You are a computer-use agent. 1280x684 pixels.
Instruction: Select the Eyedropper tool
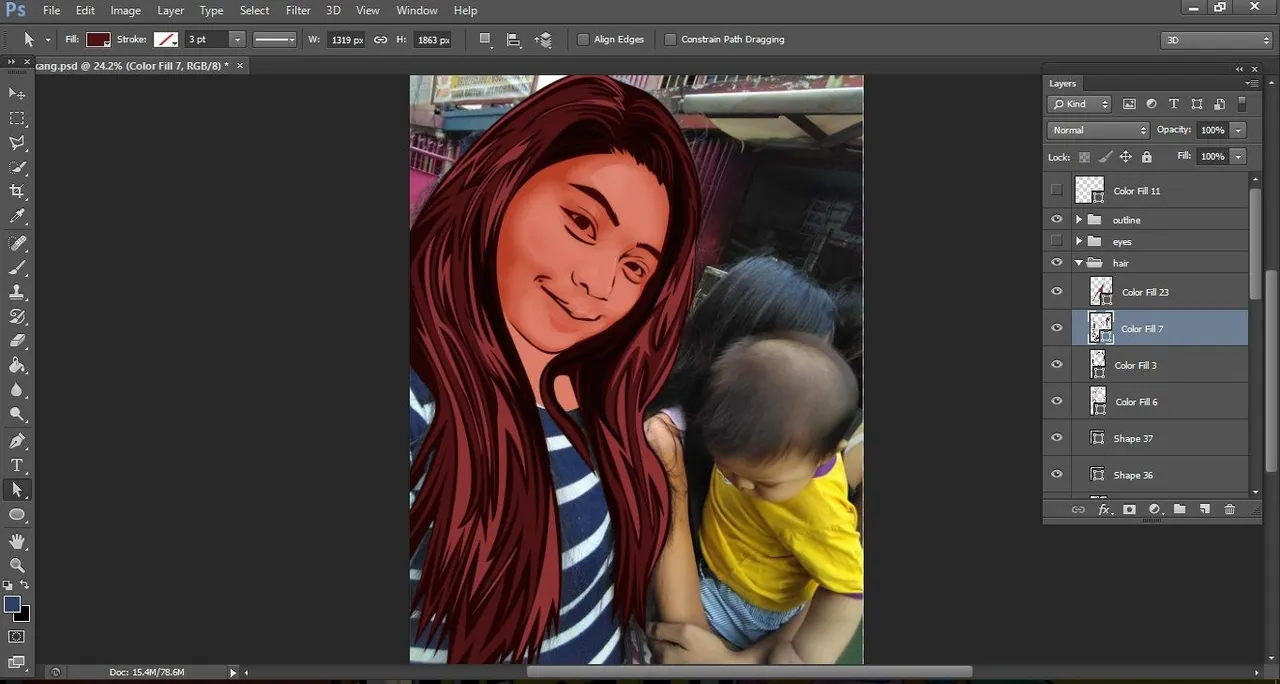click(17, 216)
